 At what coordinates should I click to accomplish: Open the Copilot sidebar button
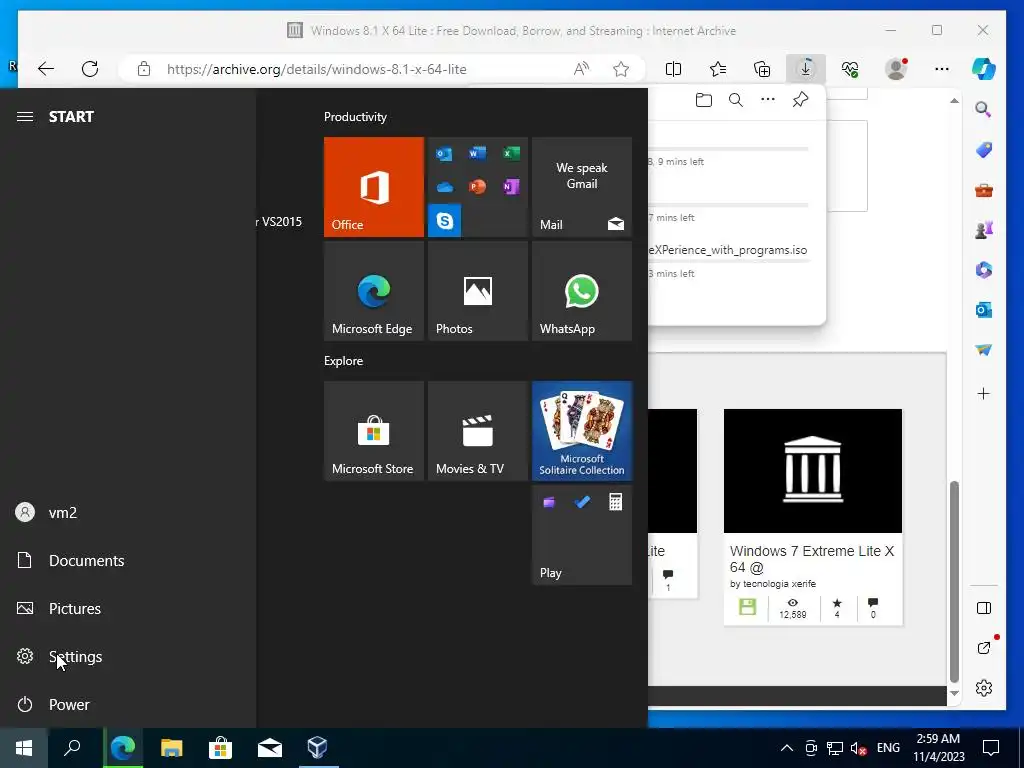tap(984, 69)
